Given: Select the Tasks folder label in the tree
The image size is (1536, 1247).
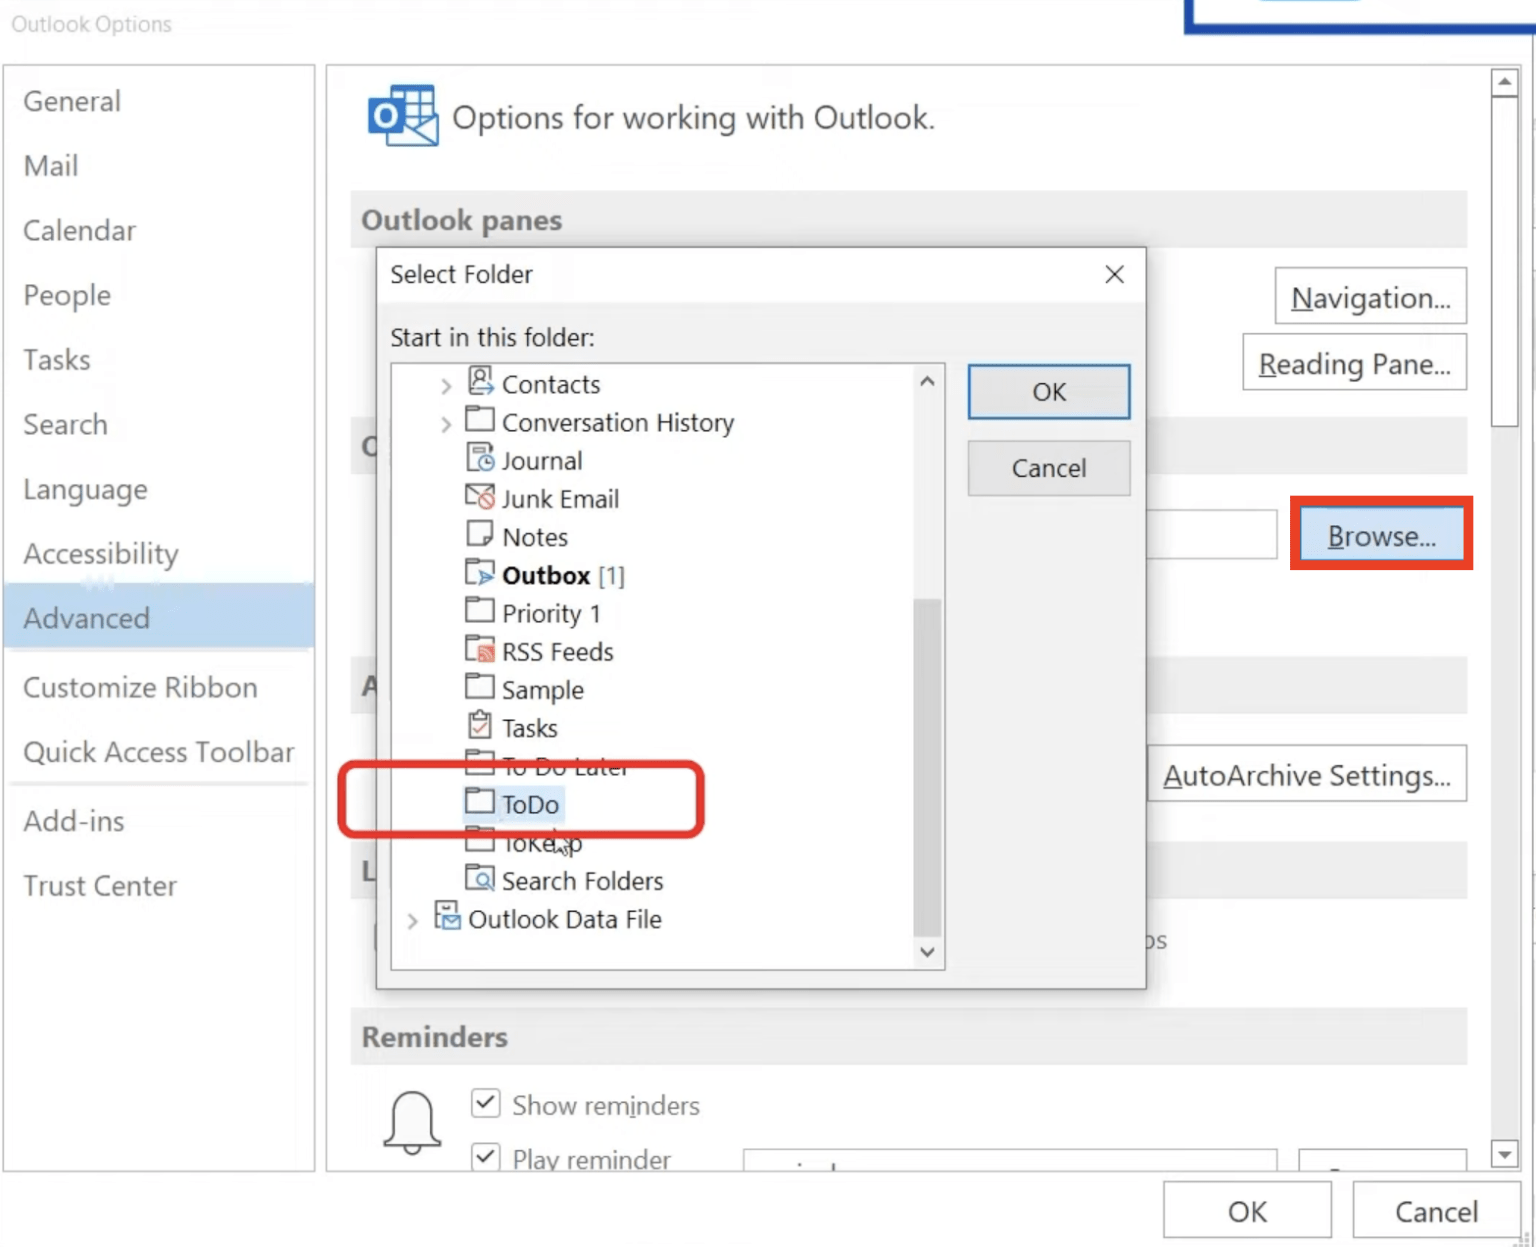Looking at the screenshot, I should tap(529, 728).
